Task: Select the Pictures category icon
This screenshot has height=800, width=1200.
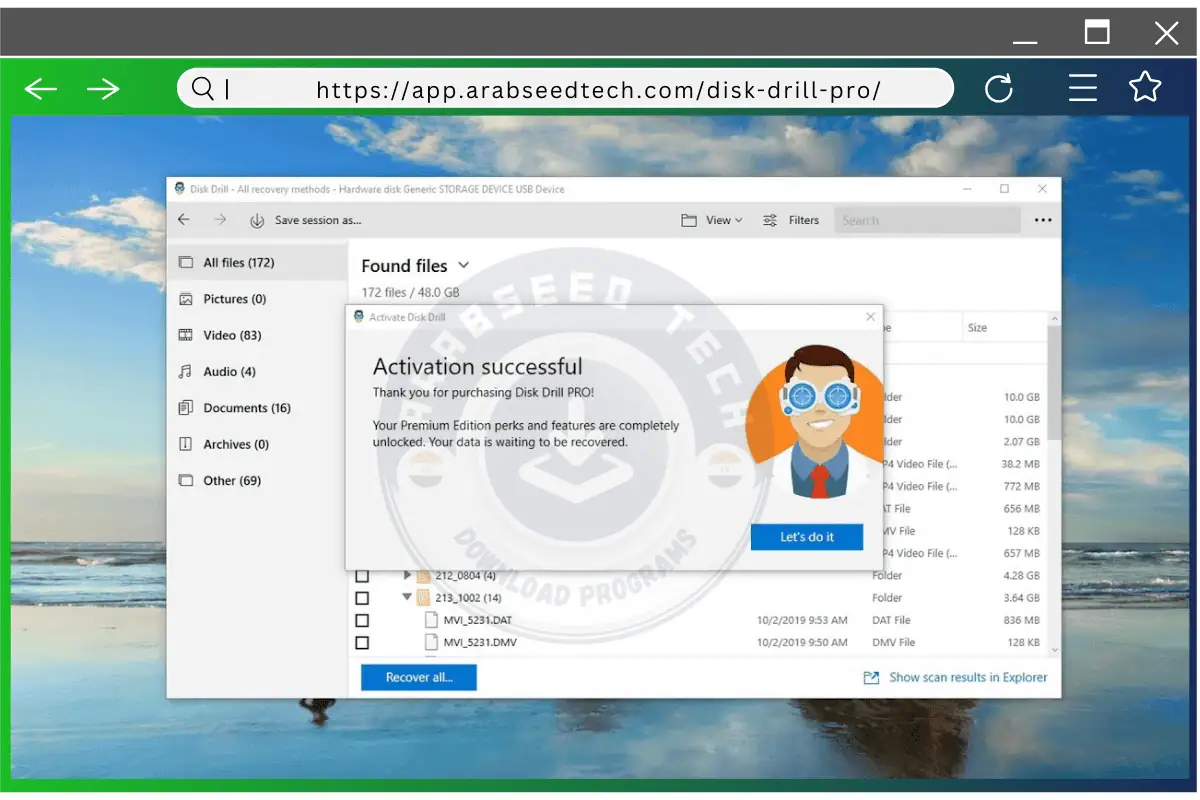Action: [185, 298]
